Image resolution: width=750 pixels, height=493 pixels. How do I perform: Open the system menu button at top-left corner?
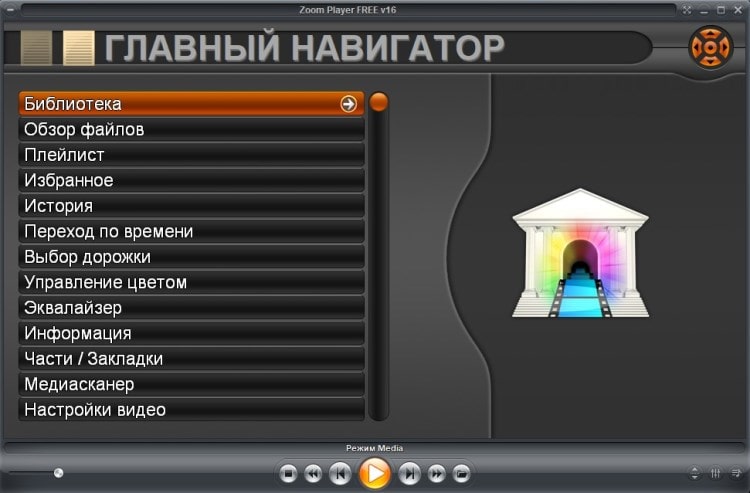point(10,10)
